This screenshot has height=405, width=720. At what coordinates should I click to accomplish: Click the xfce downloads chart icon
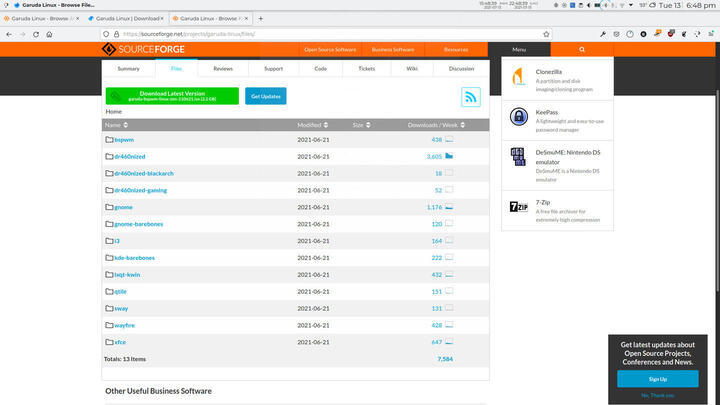[x=449, y=342]
